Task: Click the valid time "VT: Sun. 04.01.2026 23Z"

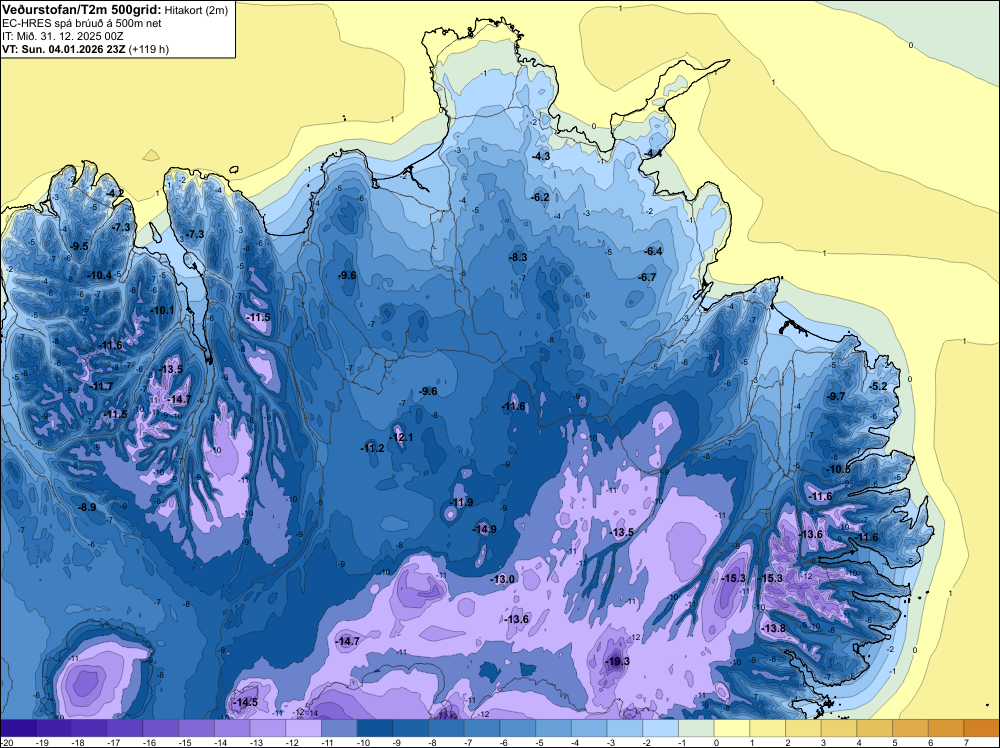Action: 64,49
